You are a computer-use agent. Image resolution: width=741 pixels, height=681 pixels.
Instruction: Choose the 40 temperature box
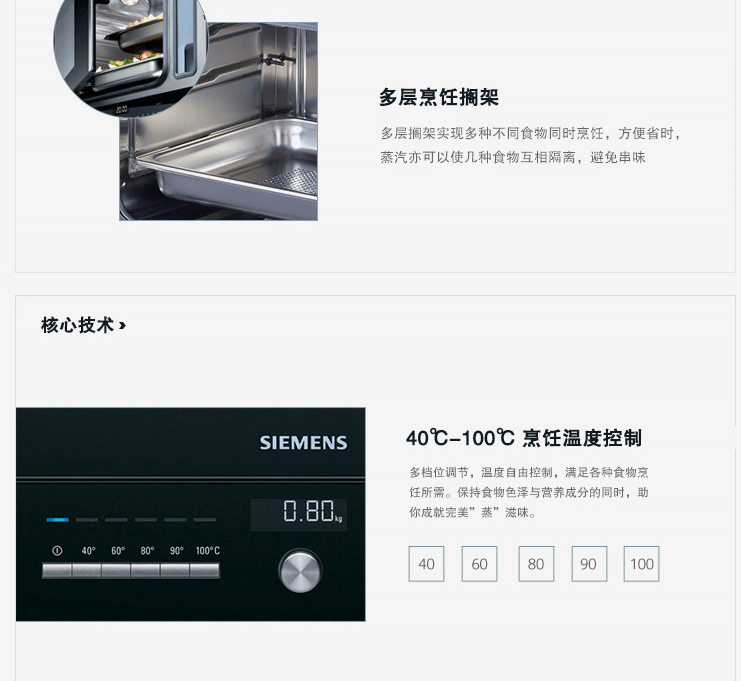(x=426, y=564)
